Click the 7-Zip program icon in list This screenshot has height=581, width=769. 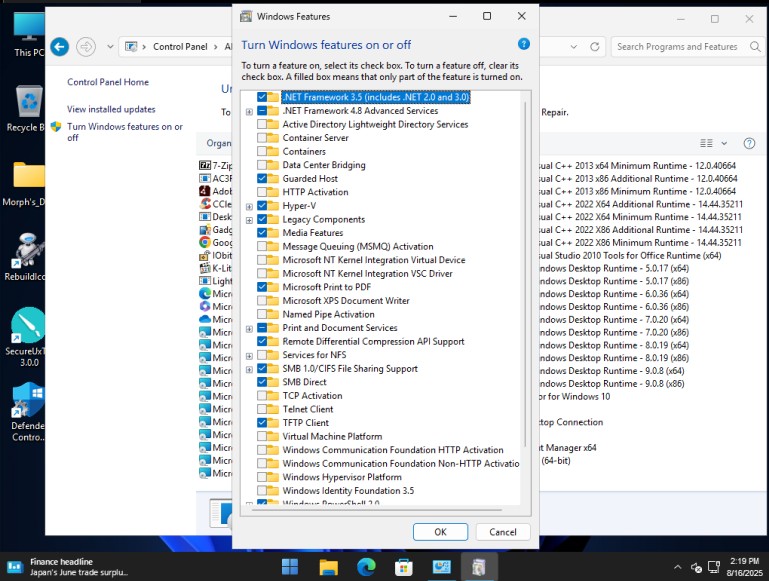pos(205,165)
